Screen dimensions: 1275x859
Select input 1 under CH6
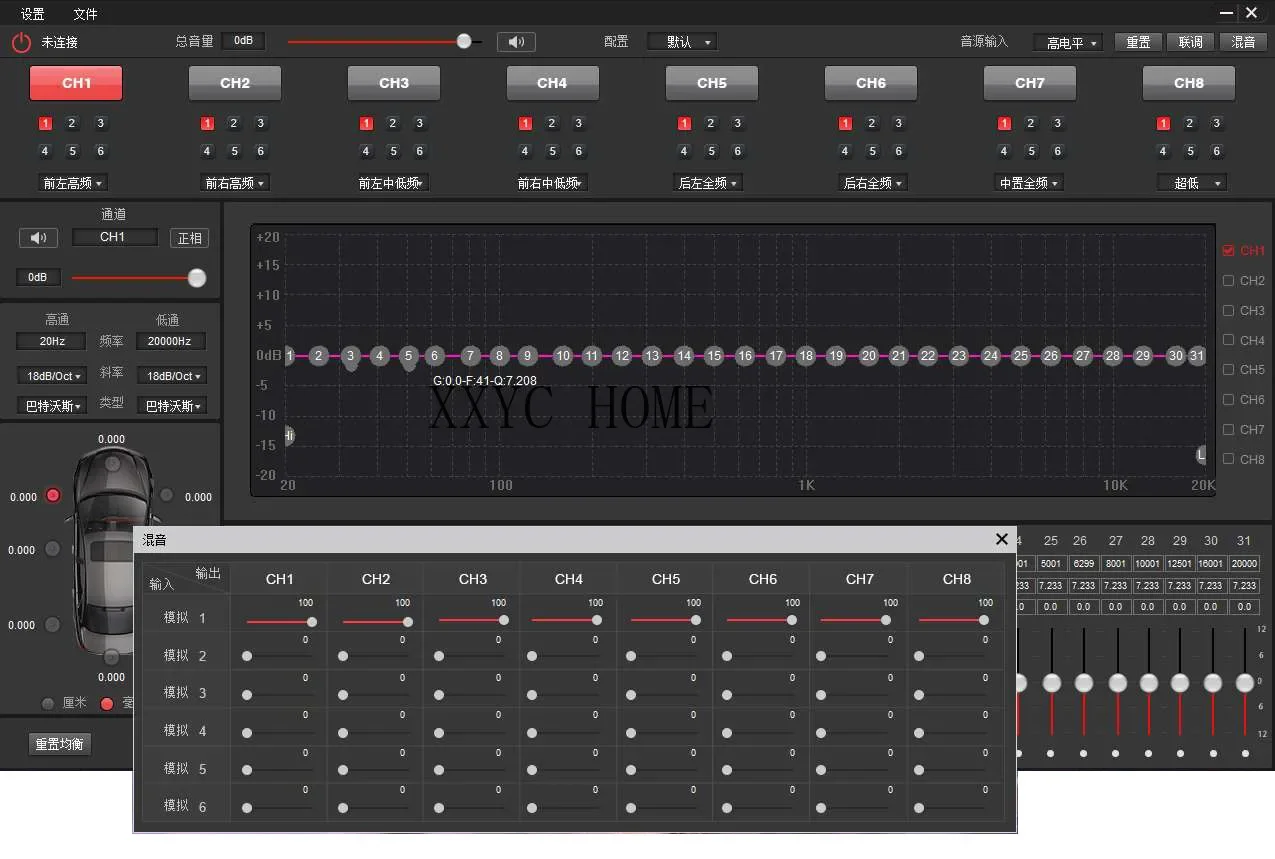click(x=845, y=124)
